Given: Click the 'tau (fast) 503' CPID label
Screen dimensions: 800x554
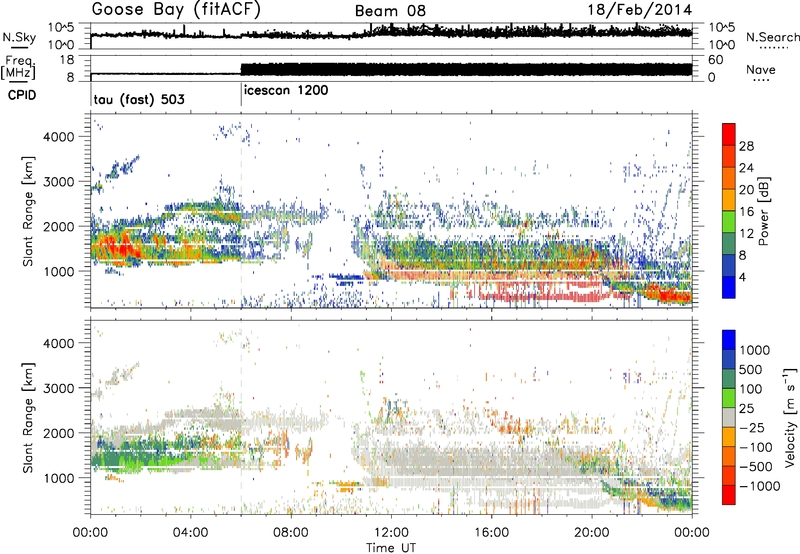Looking at the screenshot, I should coord(139,99).
